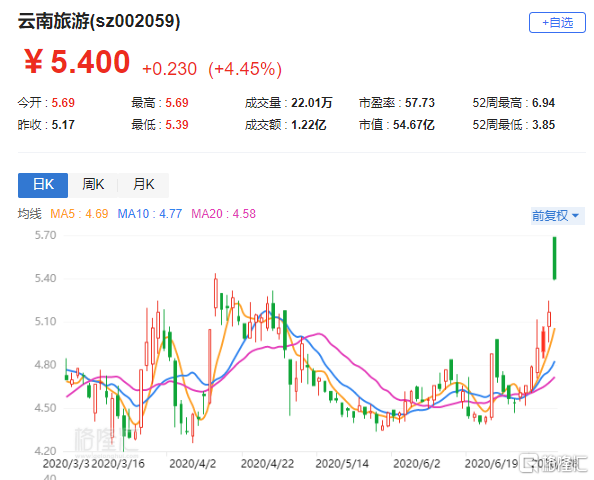594x480 pixels.
Task: Click the 市值 value 54.67亿
Action: point(413,125)
